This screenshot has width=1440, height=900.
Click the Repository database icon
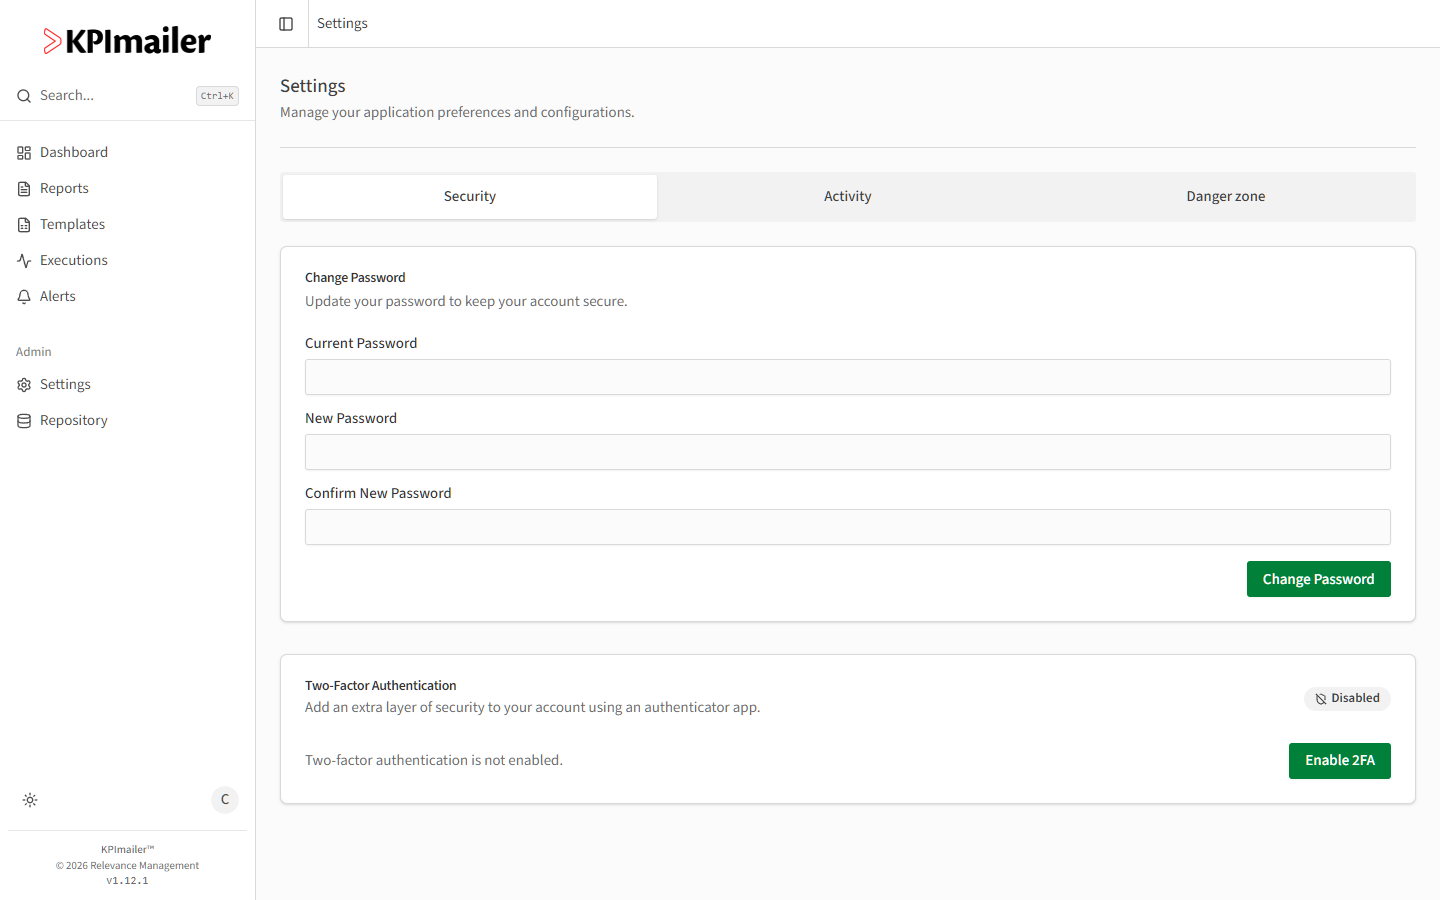(24, 421)
